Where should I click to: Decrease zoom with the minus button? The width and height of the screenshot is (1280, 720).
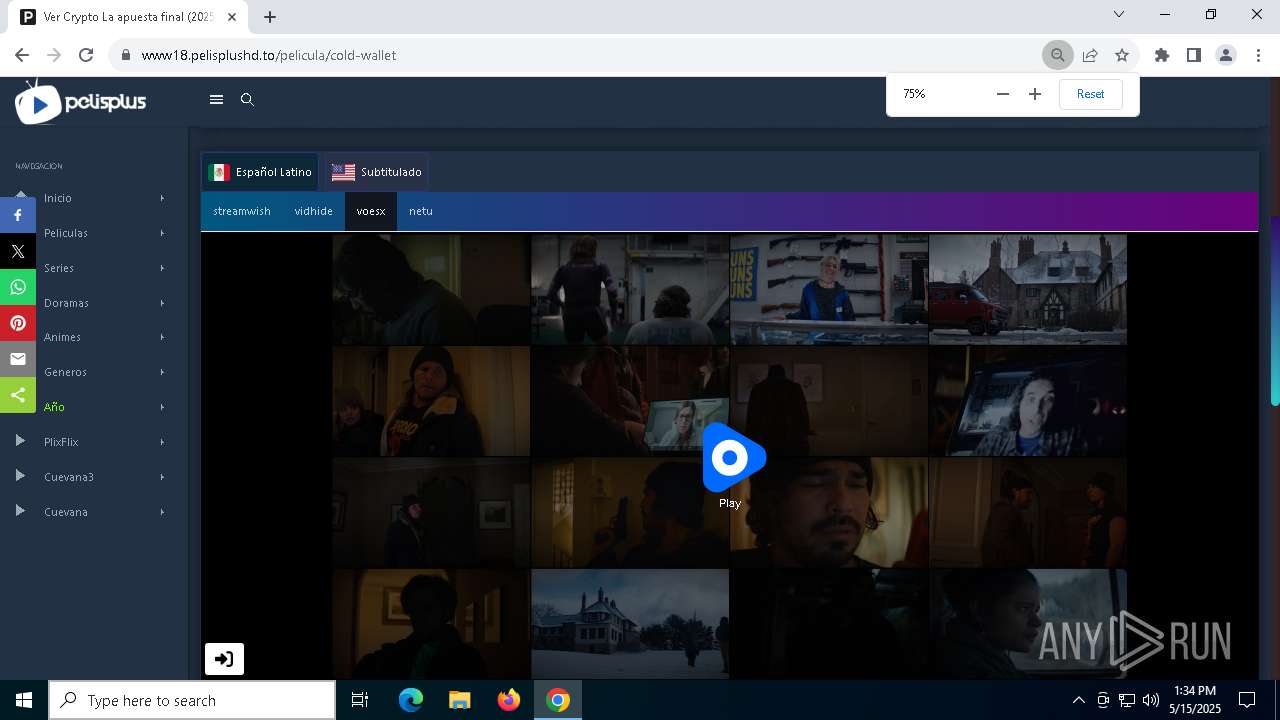pyautogui.click(x=1003, y=94)
